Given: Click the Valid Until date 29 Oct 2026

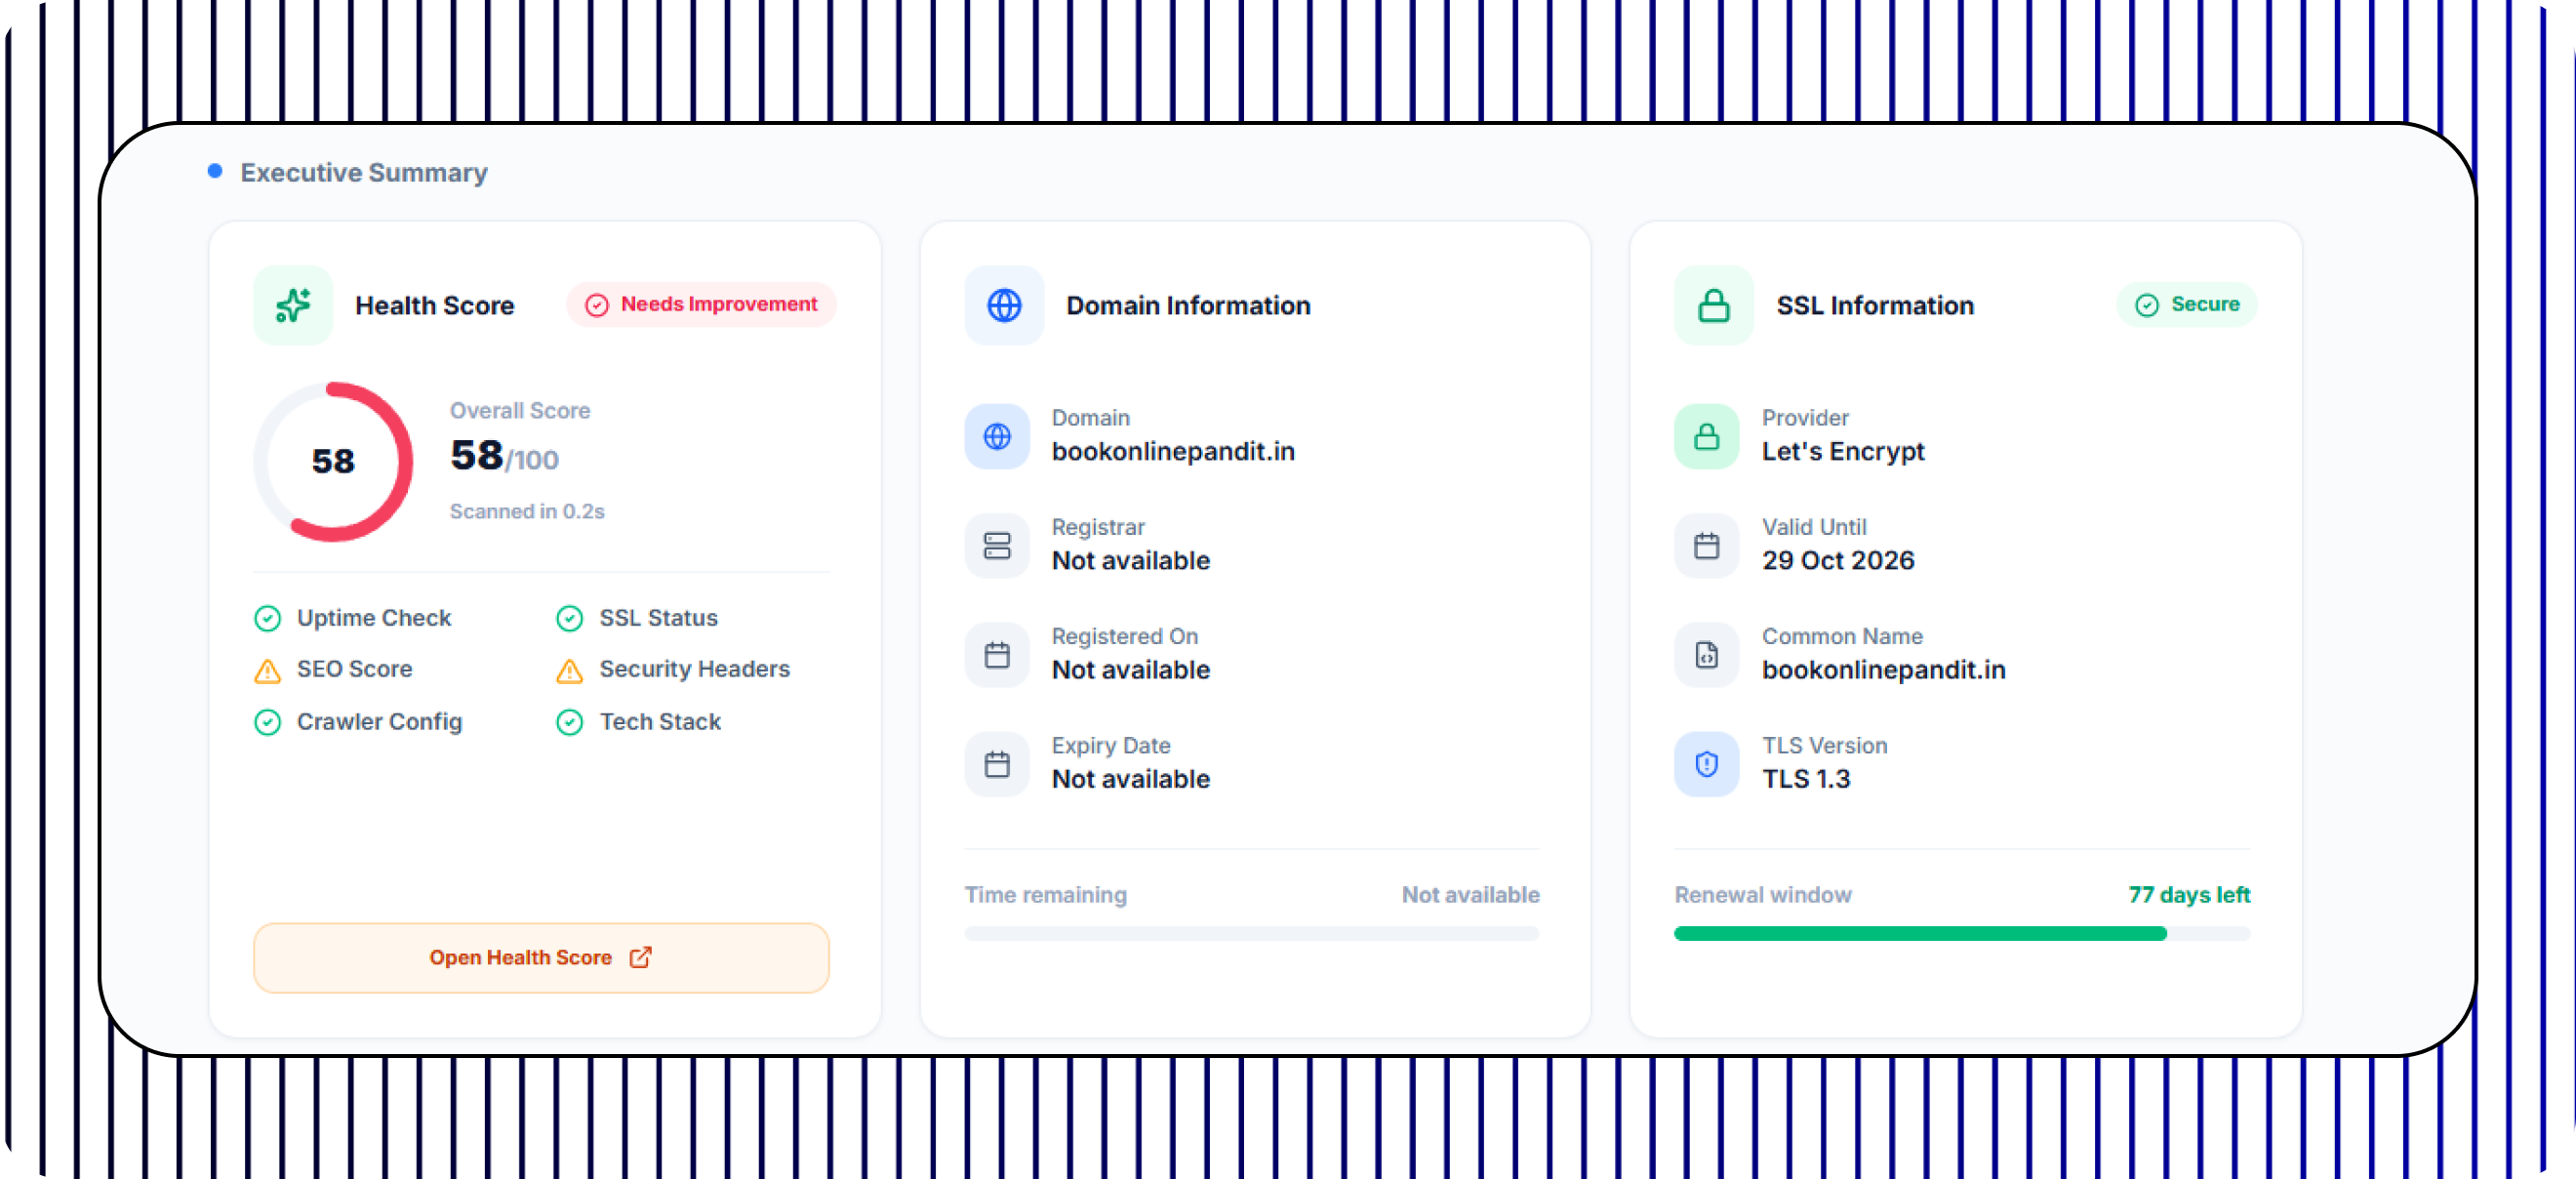Looking at the screenshot, I should click(1838, 561).
